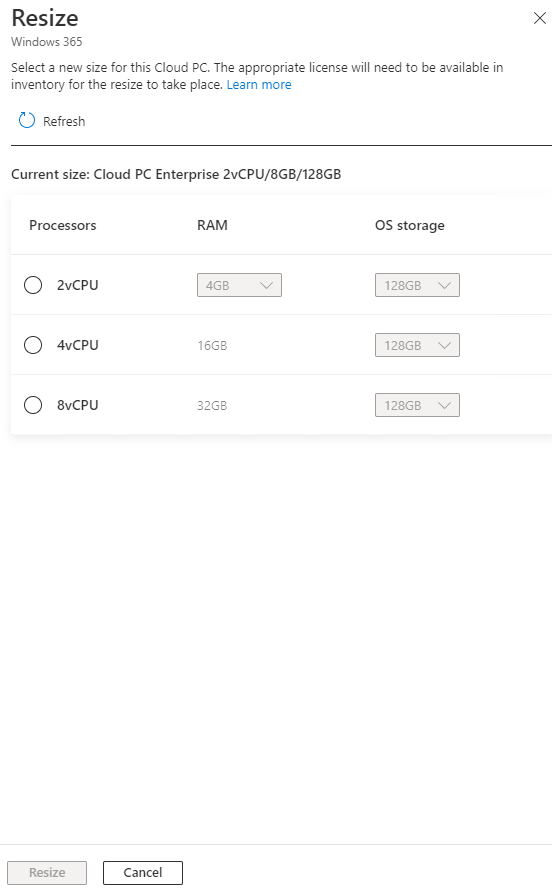Viewport: 552px width, 893px height.
Task: Pick the 8vCPU radio button
Action: (33, 405)
